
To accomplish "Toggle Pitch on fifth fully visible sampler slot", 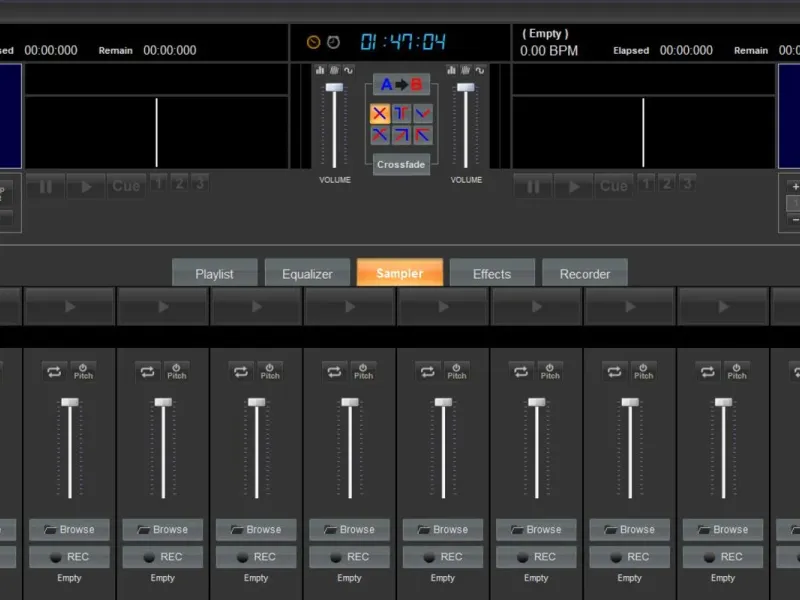I will [x=457, y=371].
